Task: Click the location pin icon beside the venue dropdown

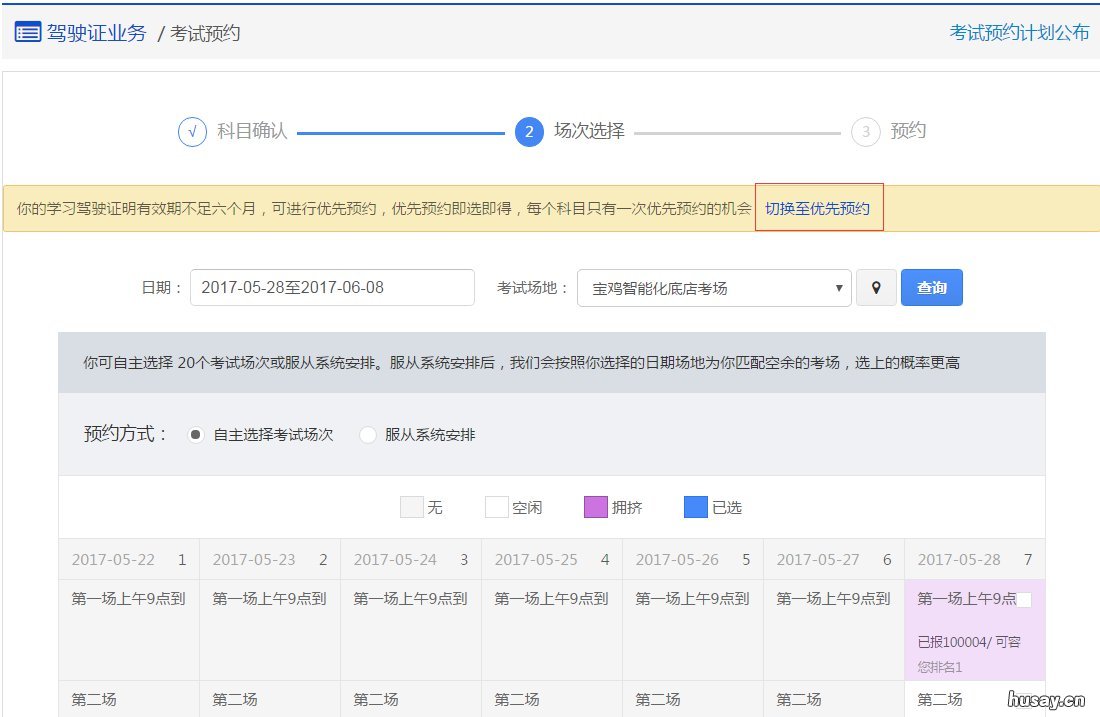Action: tap(876, 287)
